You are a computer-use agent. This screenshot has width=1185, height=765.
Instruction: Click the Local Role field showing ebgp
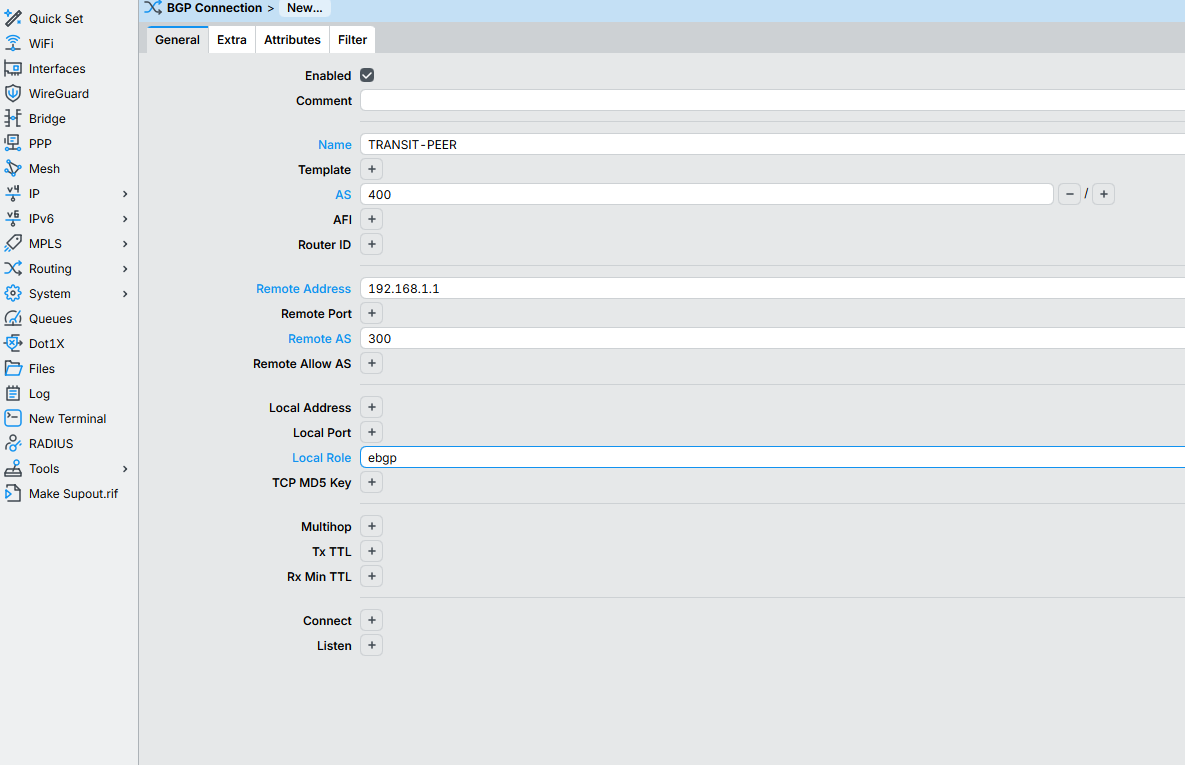click(x=772, y=457)
